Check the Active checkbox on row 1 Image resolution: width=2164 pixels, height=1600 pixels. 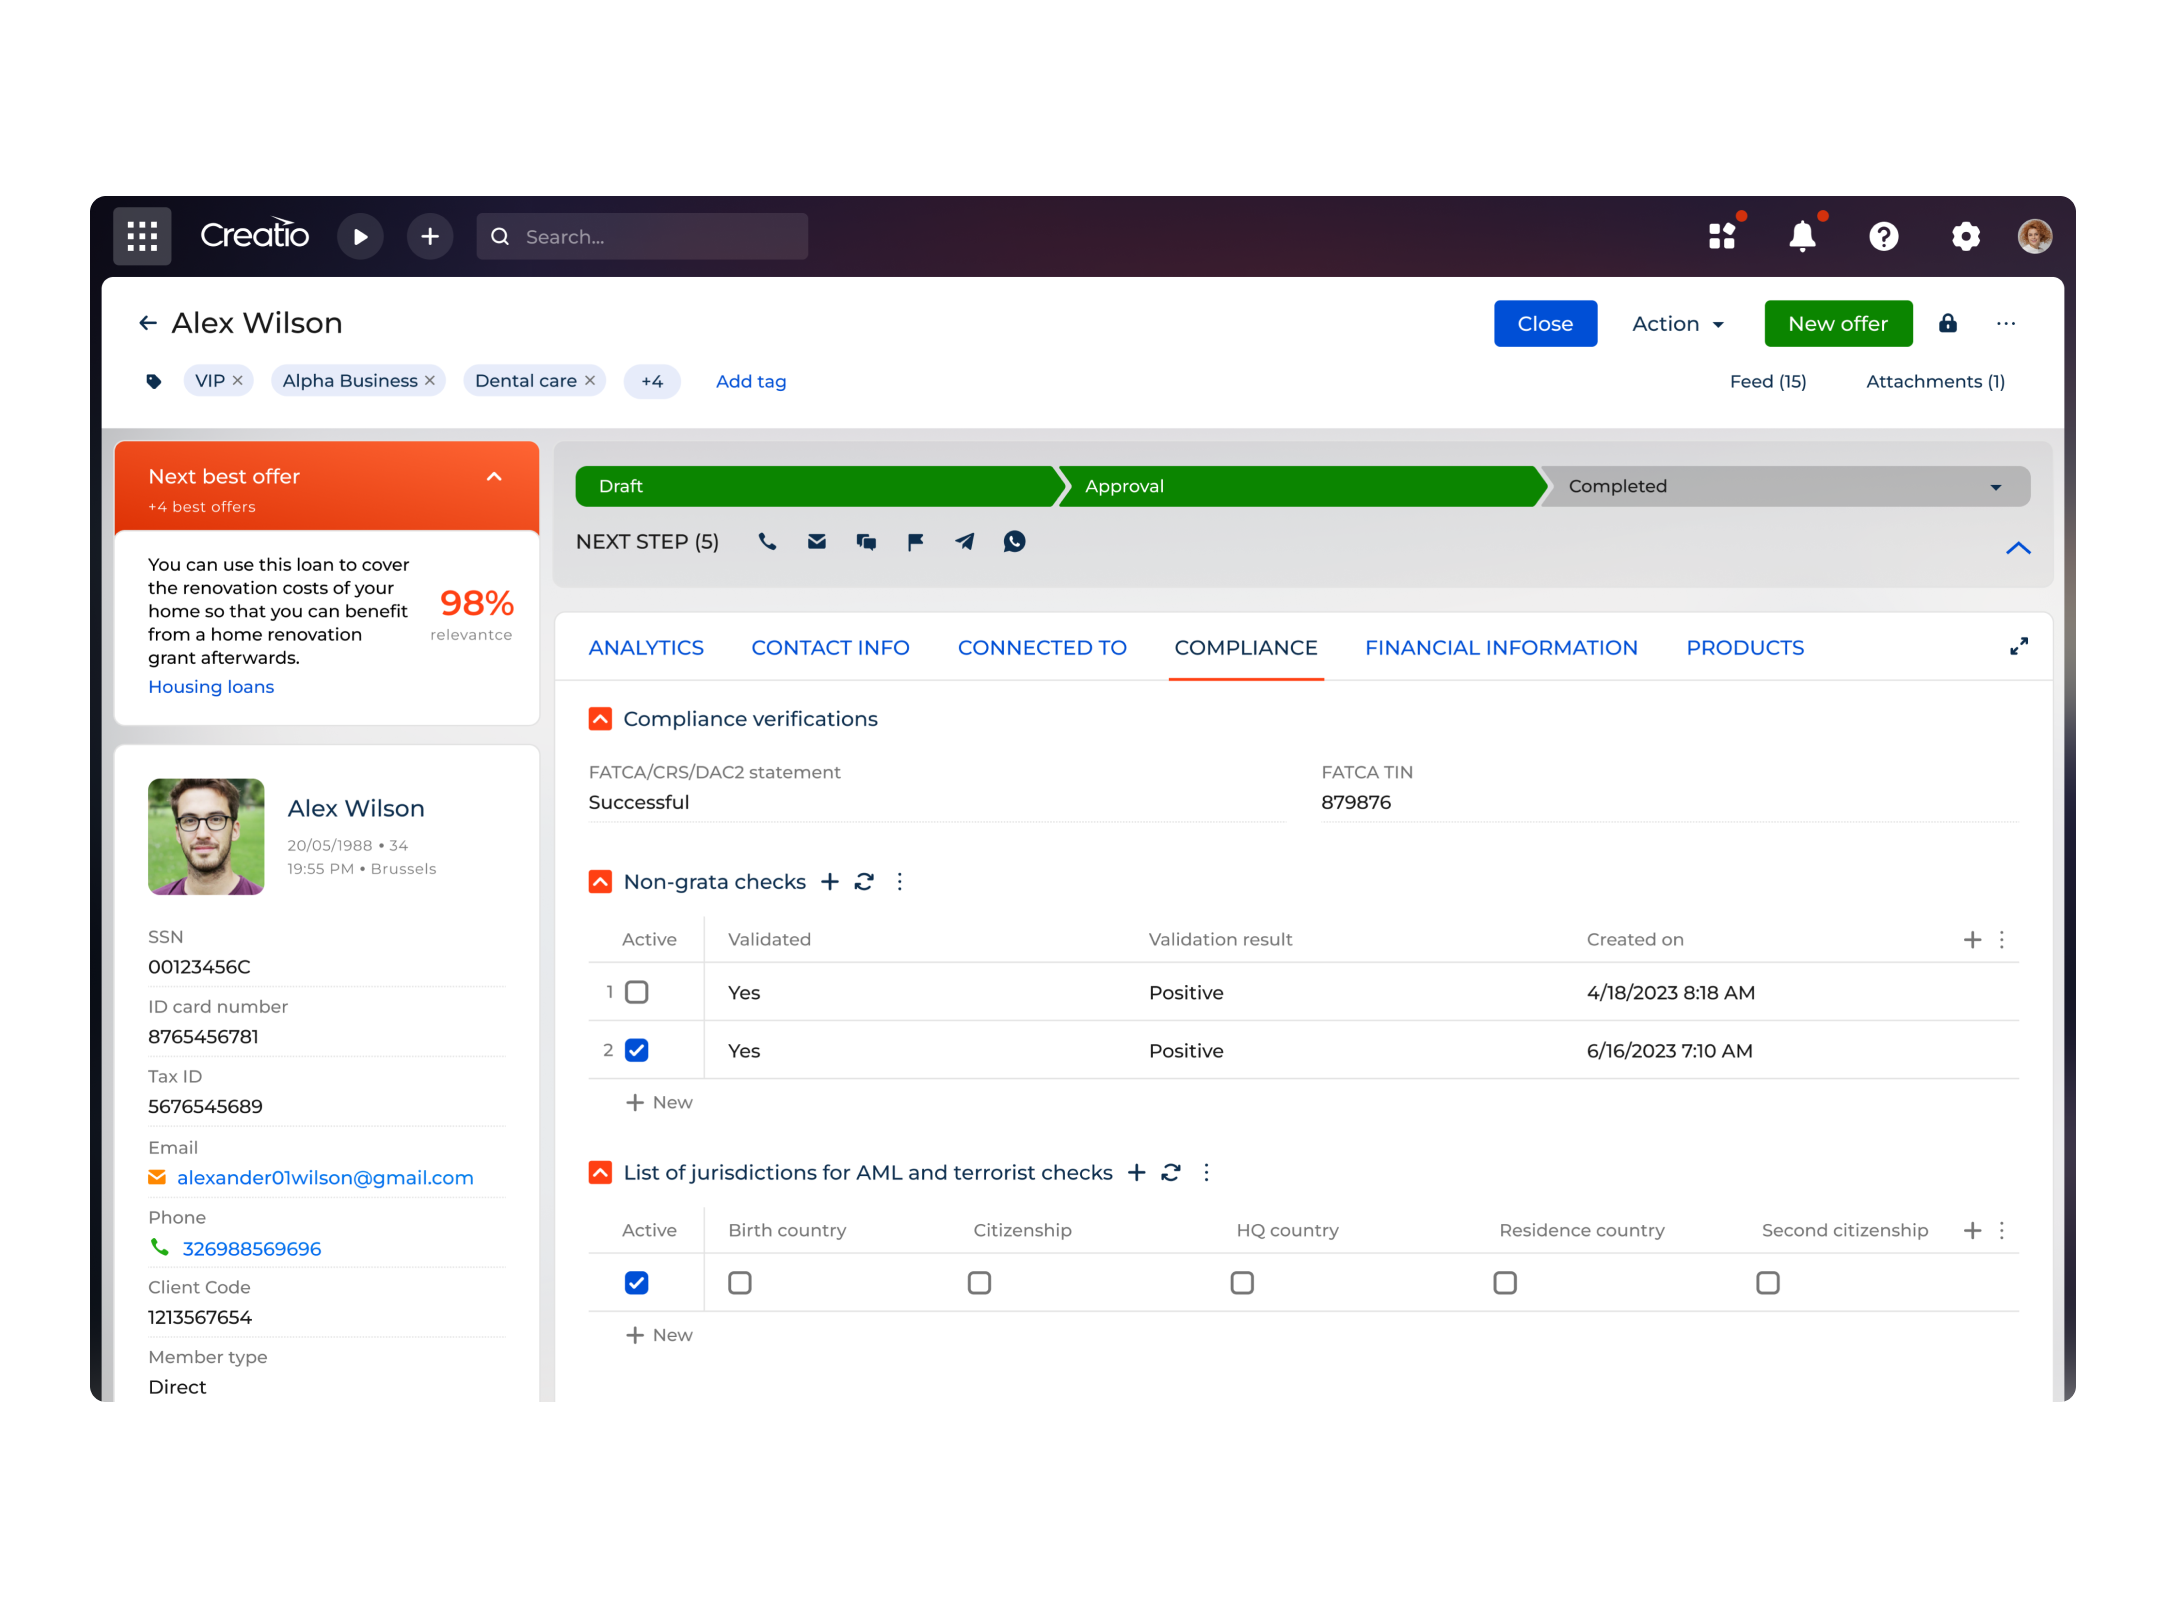(x=637, y=991)
